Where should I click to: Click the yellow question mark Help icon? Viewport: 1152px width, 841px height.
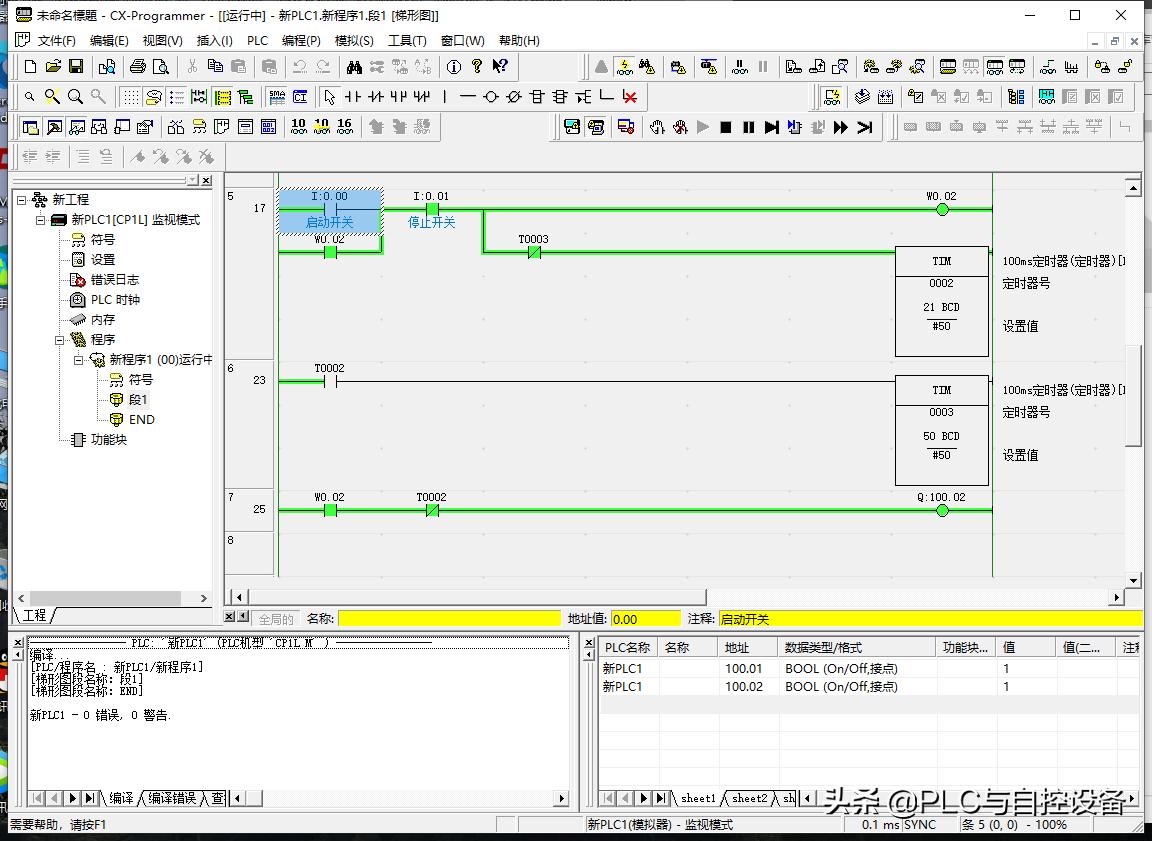pyautogui.click(x=477, y=67)
